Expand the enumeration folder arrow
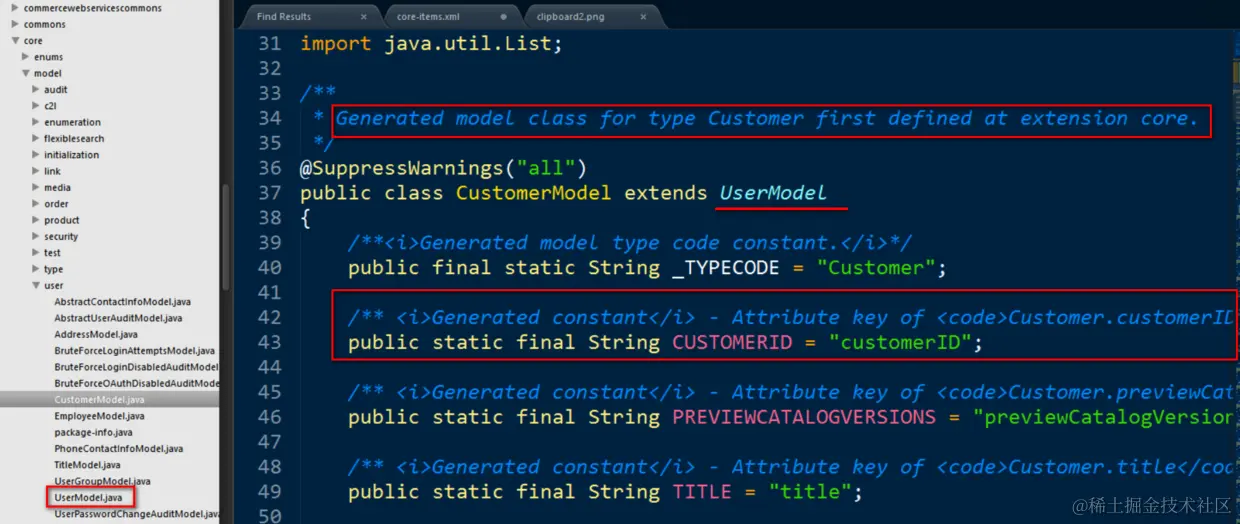The height and width of the screenshot is (524, 1240). (36, 122)
